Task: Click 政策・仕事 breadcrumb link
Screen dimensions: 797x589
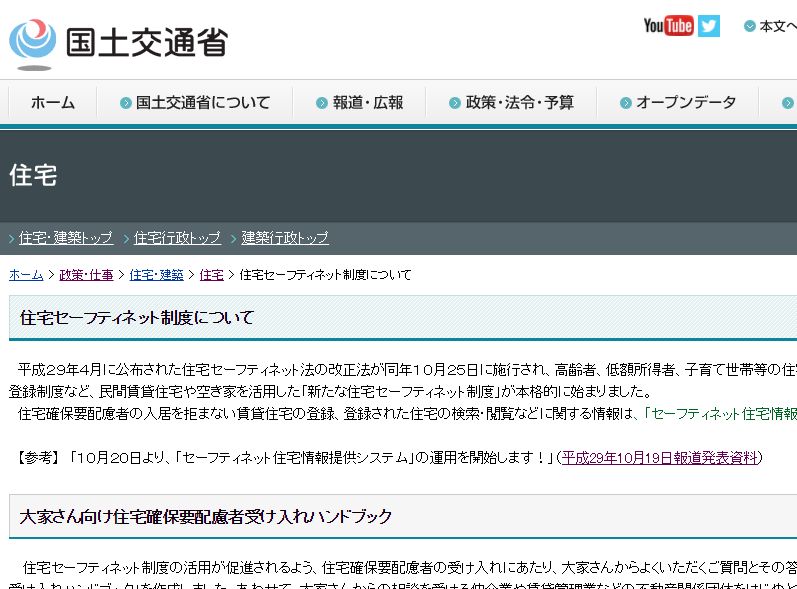Action: click(86, 274)
